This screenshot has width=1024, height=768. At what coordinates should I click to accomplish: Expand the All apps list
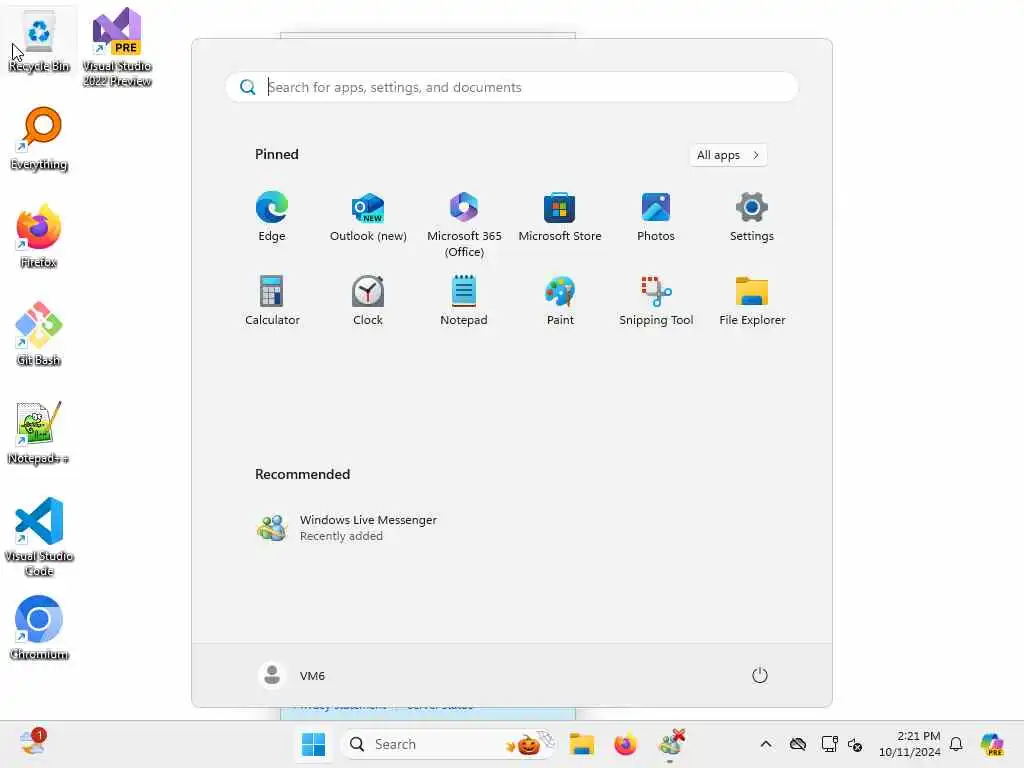point(728,155)
